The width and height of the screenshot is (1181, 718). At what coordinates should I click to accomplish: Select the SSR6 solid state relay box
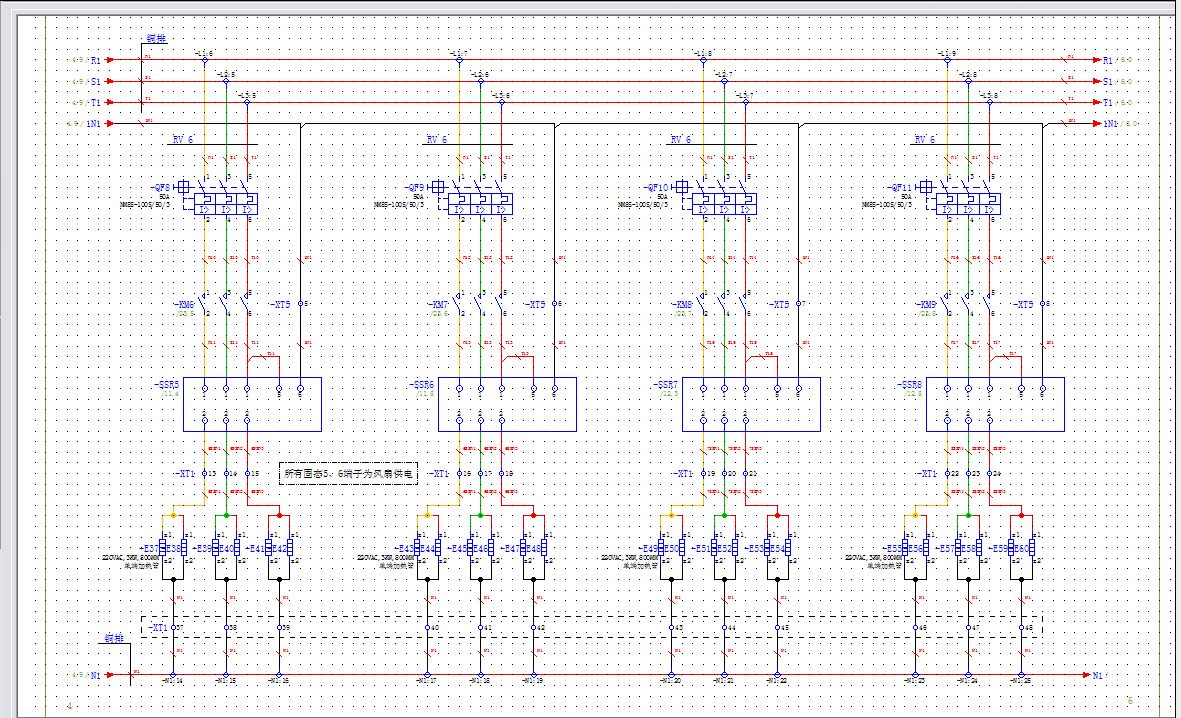pos(508,404)
